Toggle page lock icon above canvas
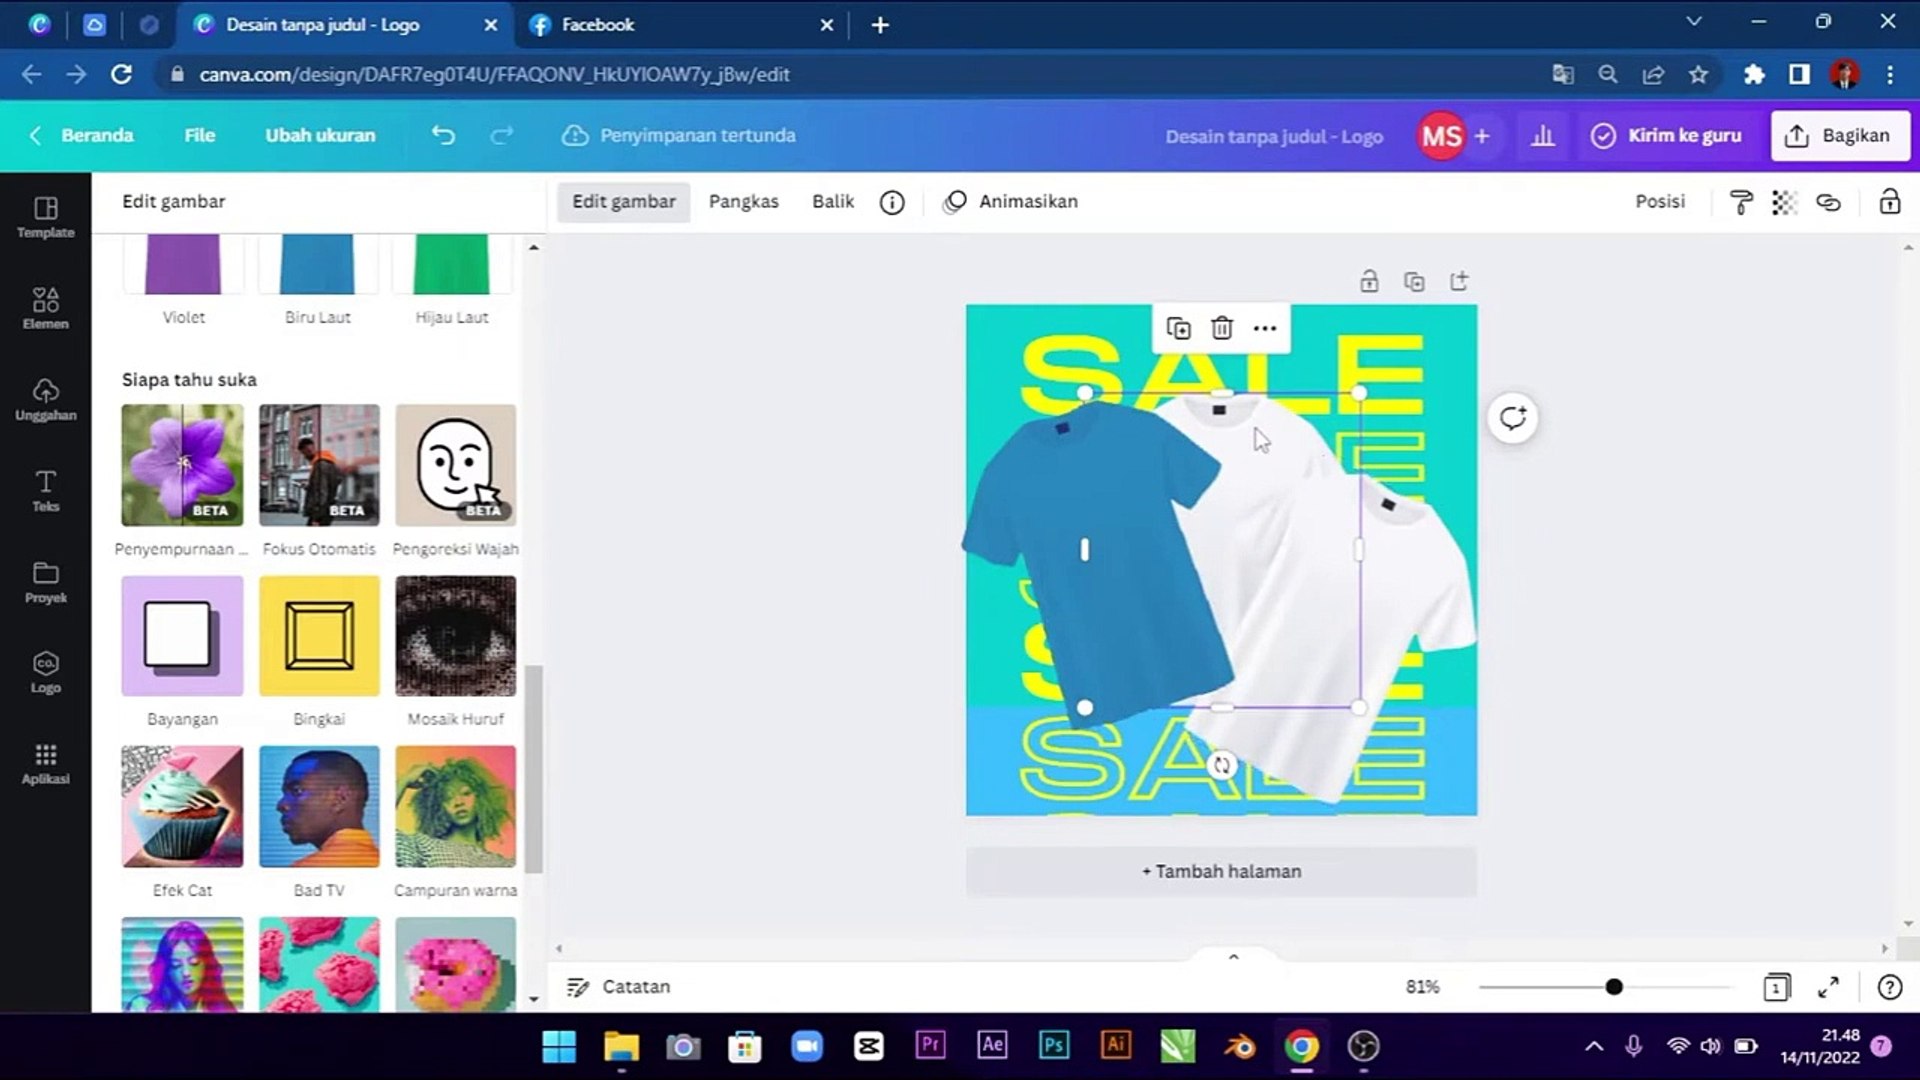This screenshot has height=1080, width=1920. click(1369, 281)
